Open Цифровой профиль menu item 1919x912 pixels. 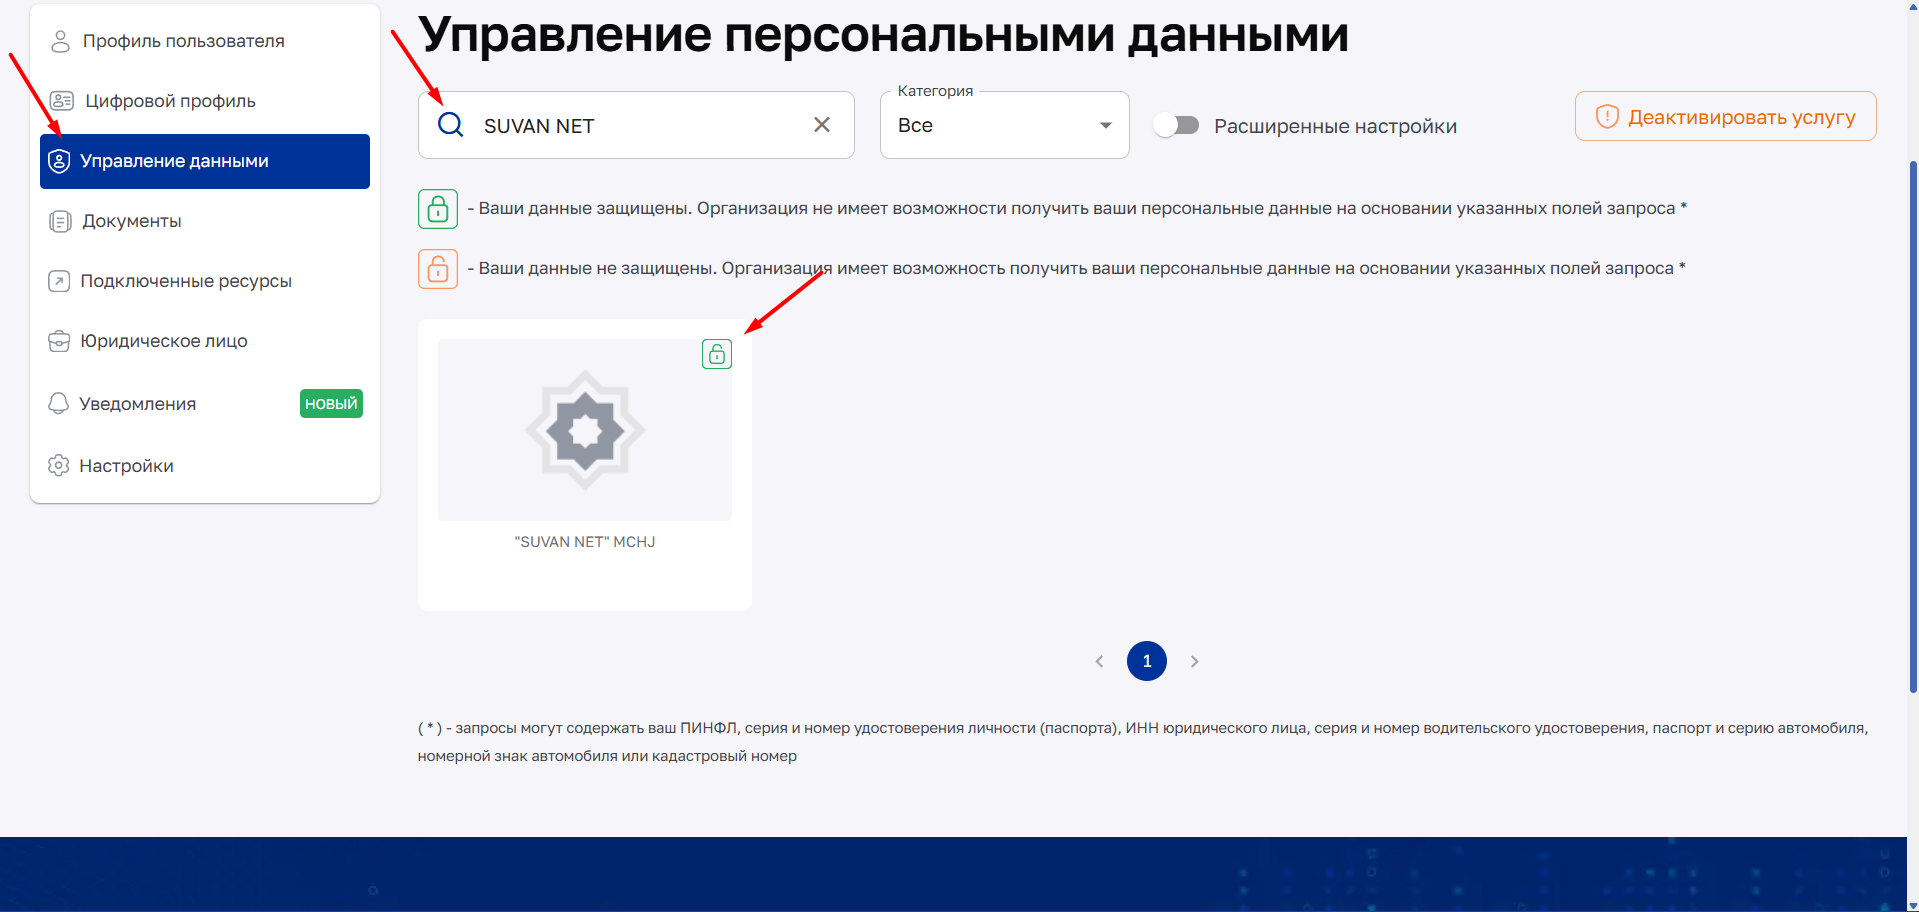[205, 101]
